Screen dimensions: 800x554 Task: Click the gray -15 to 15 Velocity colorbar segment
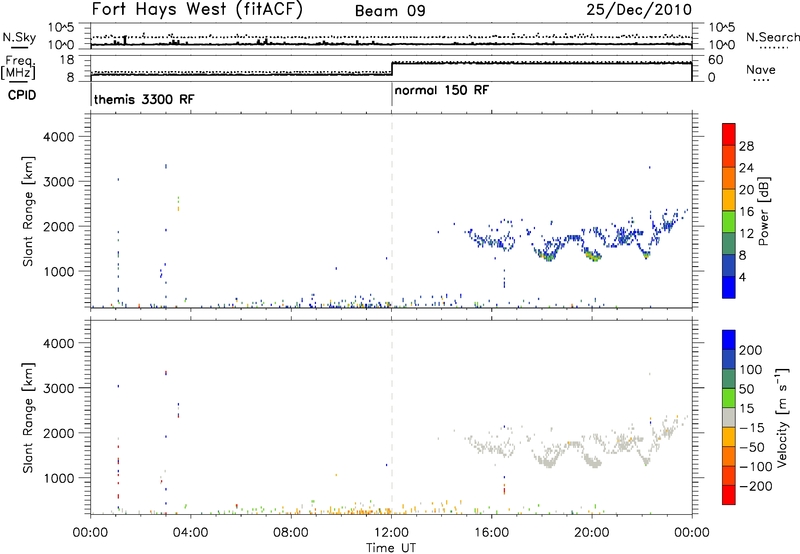[x=729, y=417]
